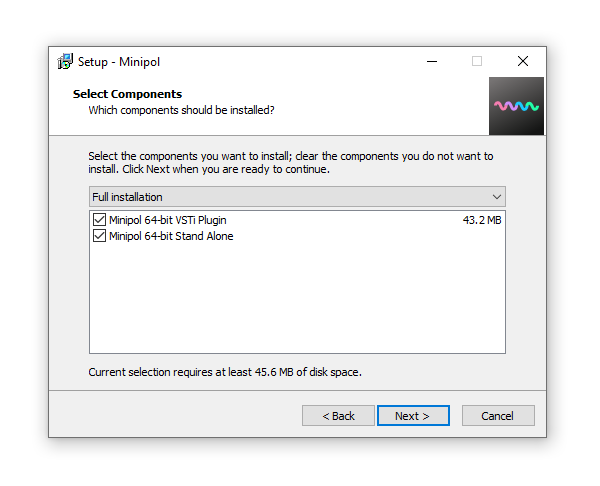Click the "Which components should be installed?" subheading
600x486 pixels.
[x=181, y=110]
